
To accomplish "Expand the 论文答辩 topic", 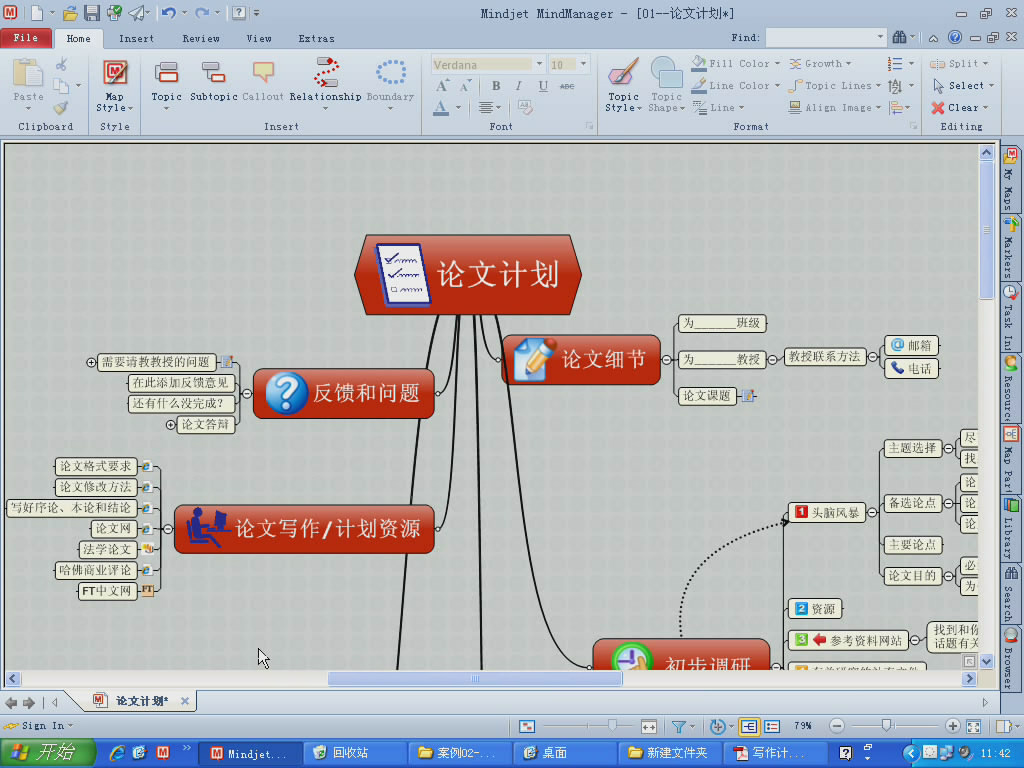I will [x=170, y=425].
